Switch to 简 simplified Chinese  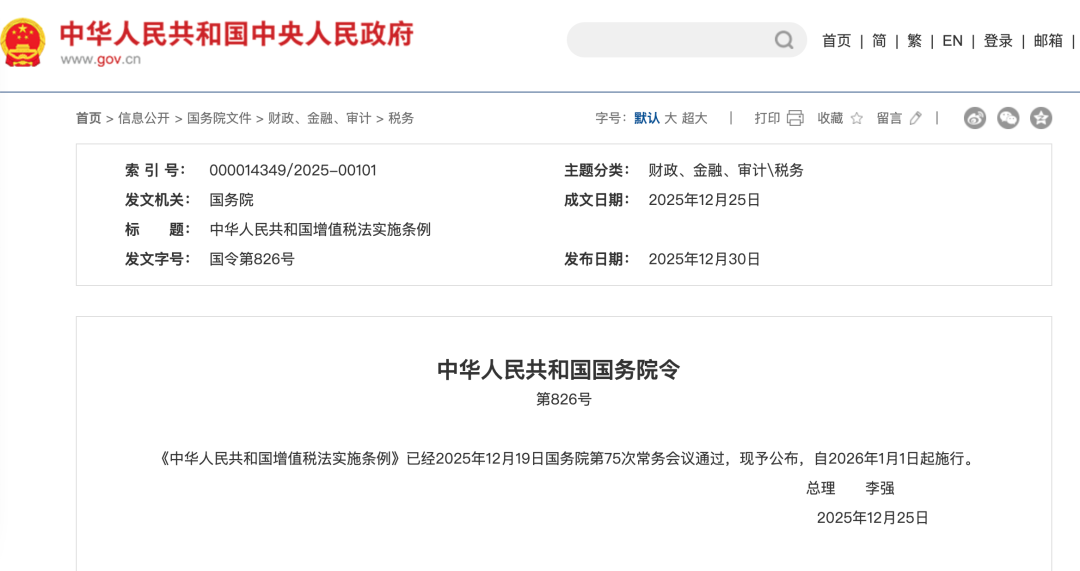pyautogui.click(x=879, y=41)
